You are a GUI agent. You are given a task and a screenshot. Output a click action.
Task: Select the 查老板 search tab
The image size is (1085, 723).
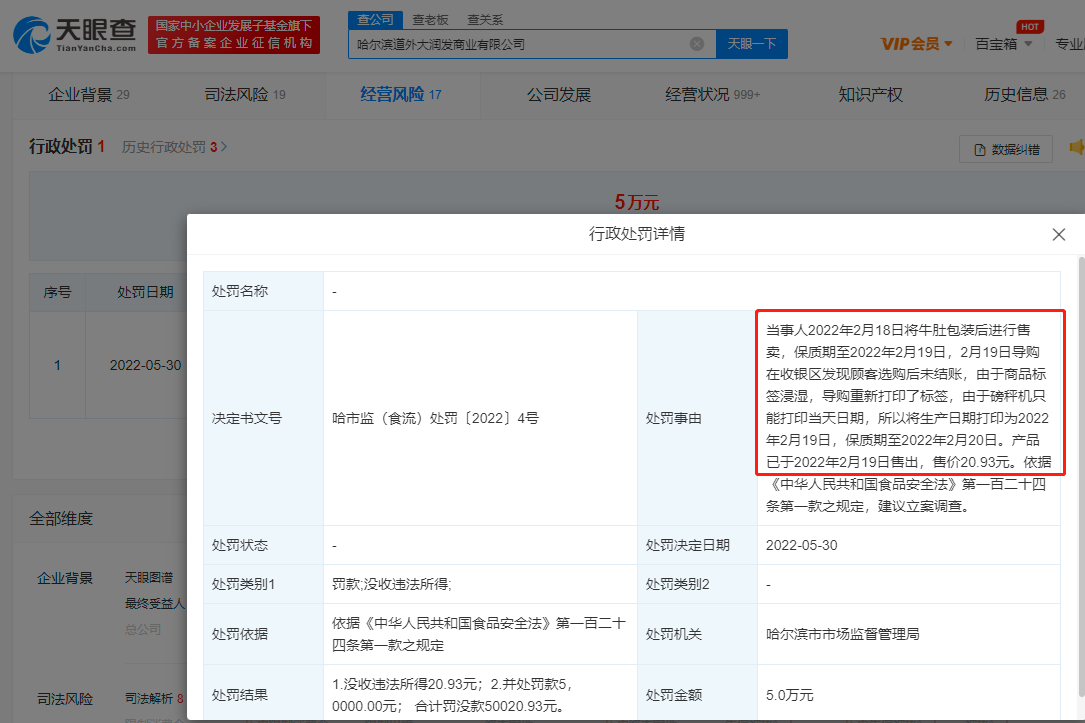click(x=430, y=19)
